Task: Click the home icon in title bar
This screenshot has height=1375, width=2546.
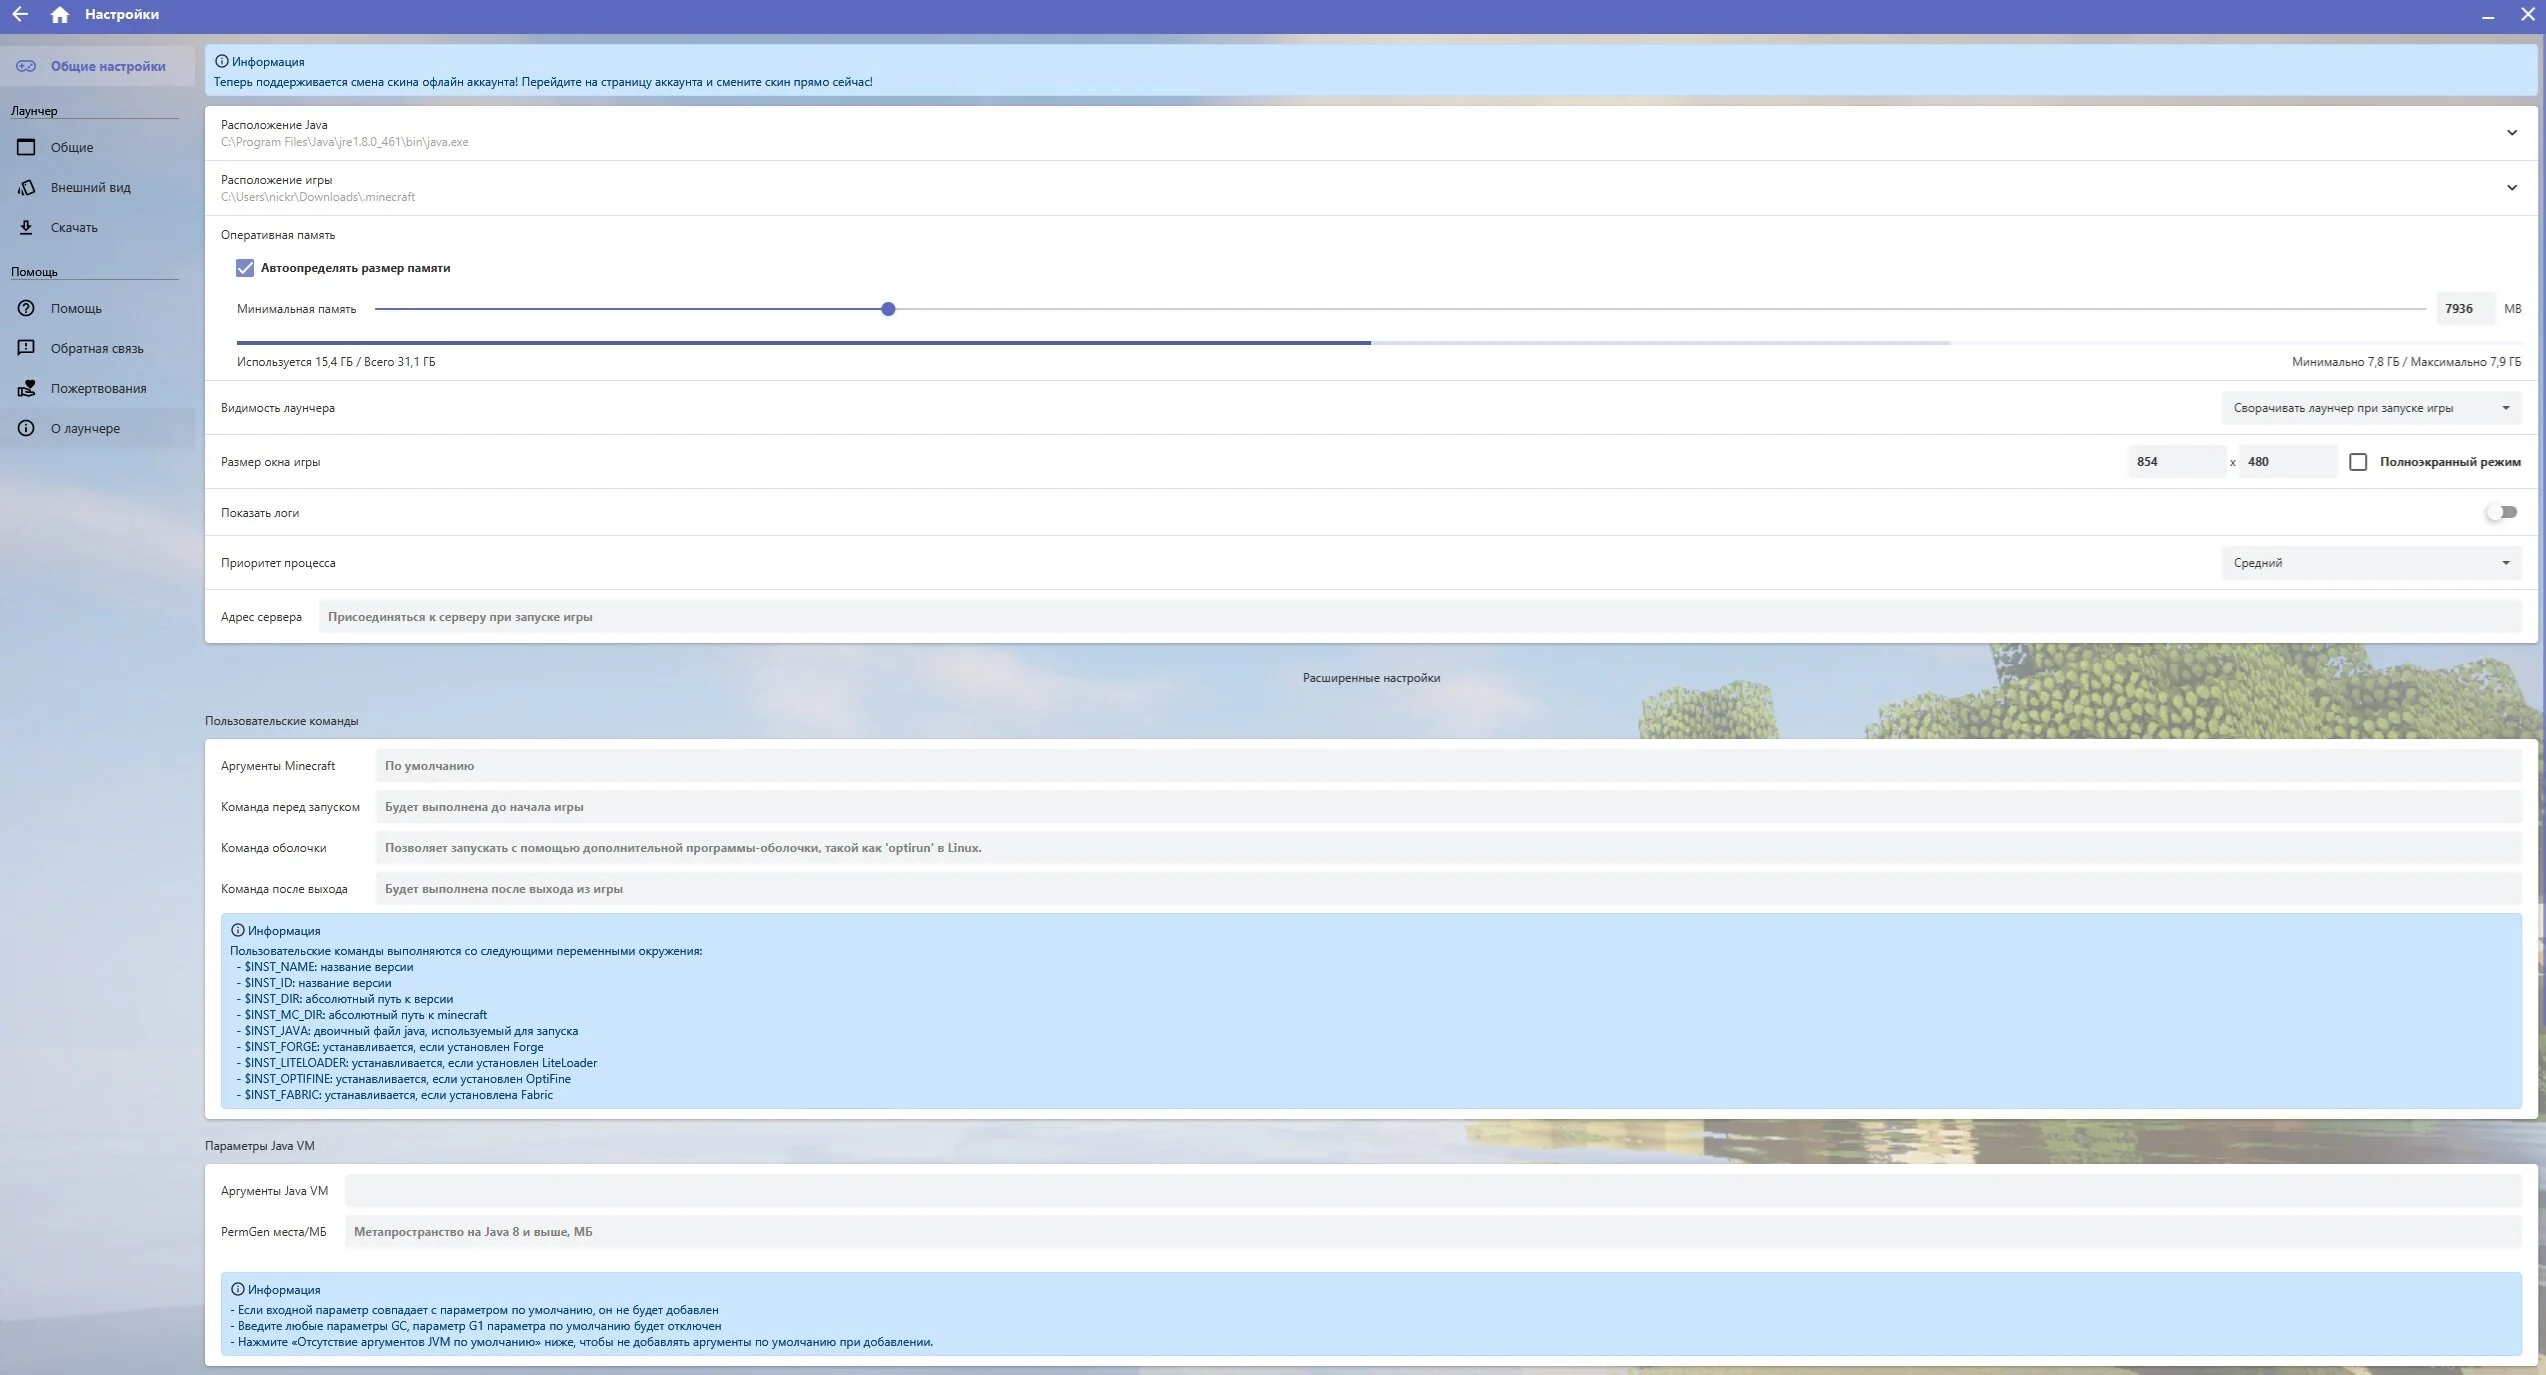Action: tap(60, 14)
